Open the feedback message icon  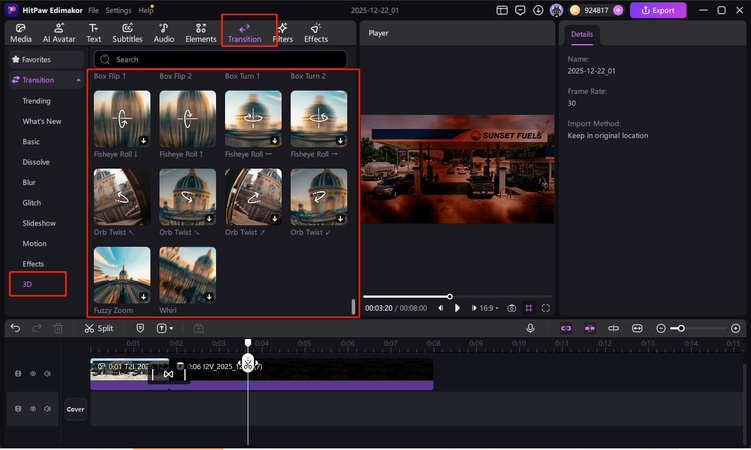[520, 10]
